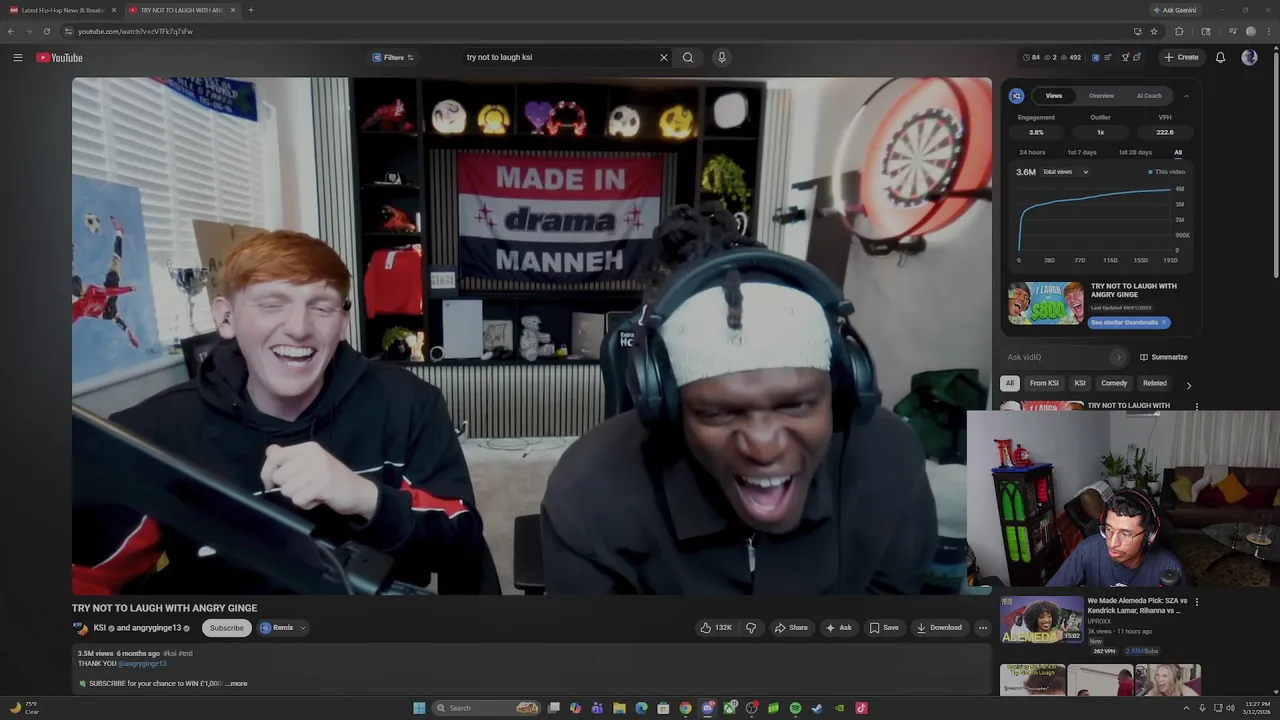Open Spotify from the taskbar
The height and width of the screenshot is (720, 1280).
(795, 708)
